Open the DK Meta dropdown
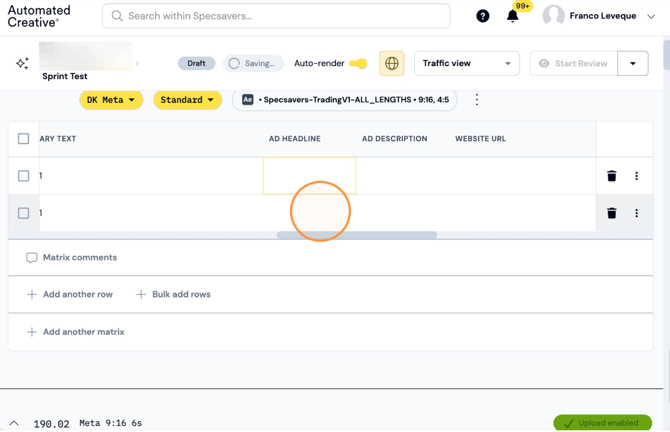670x432 pixels. [111, 100]
